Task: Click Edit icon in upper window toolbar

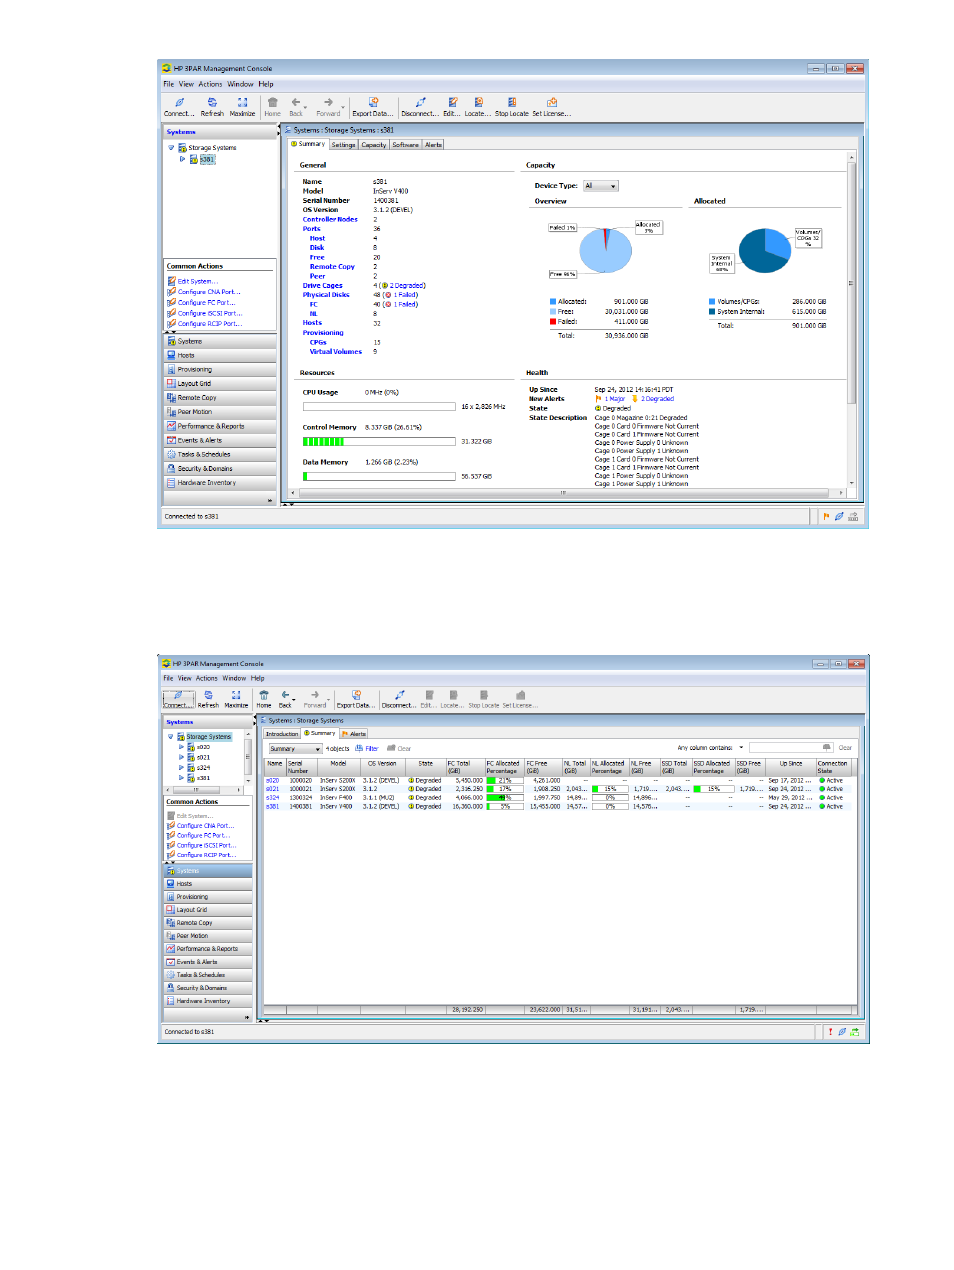Action: [x=452, y=102]
